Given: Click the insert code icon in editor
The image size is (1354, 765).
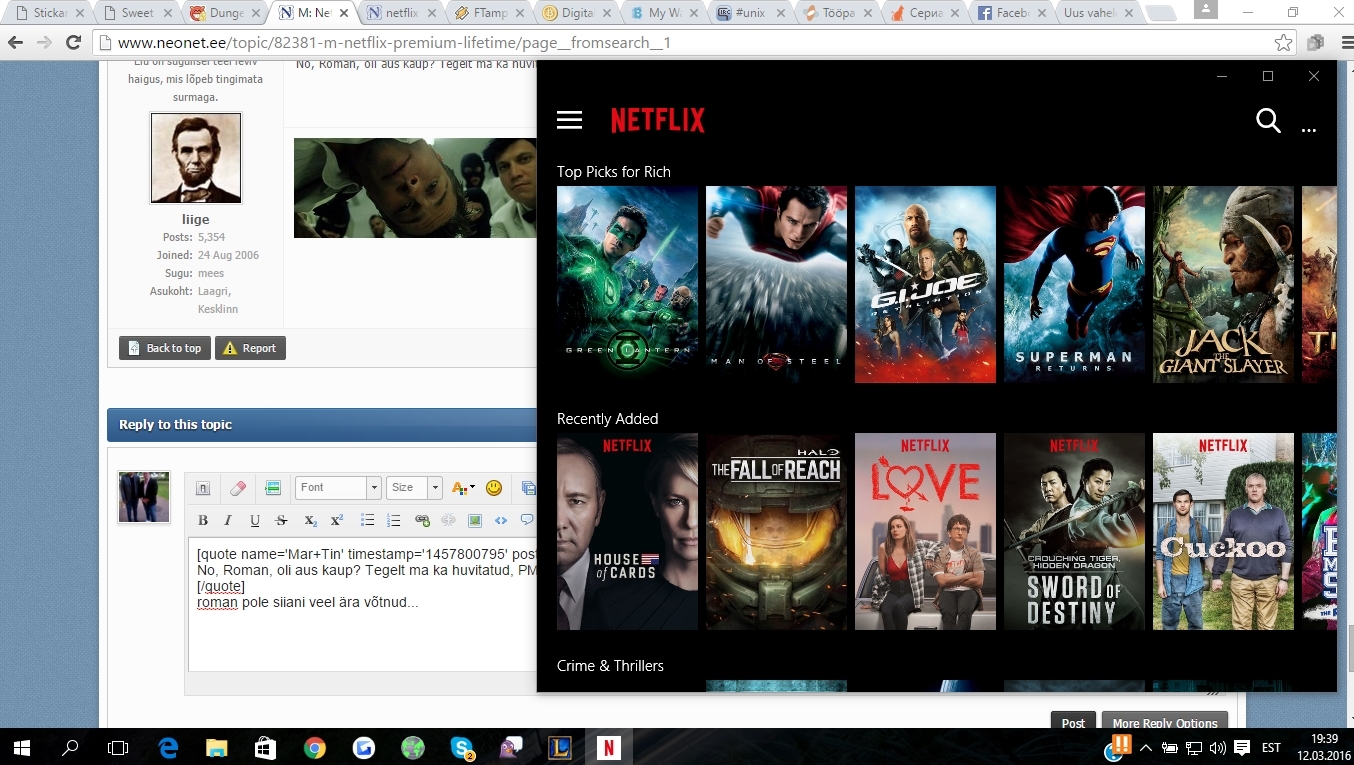Looking at the screenshot, I should (x=501, y=520).
